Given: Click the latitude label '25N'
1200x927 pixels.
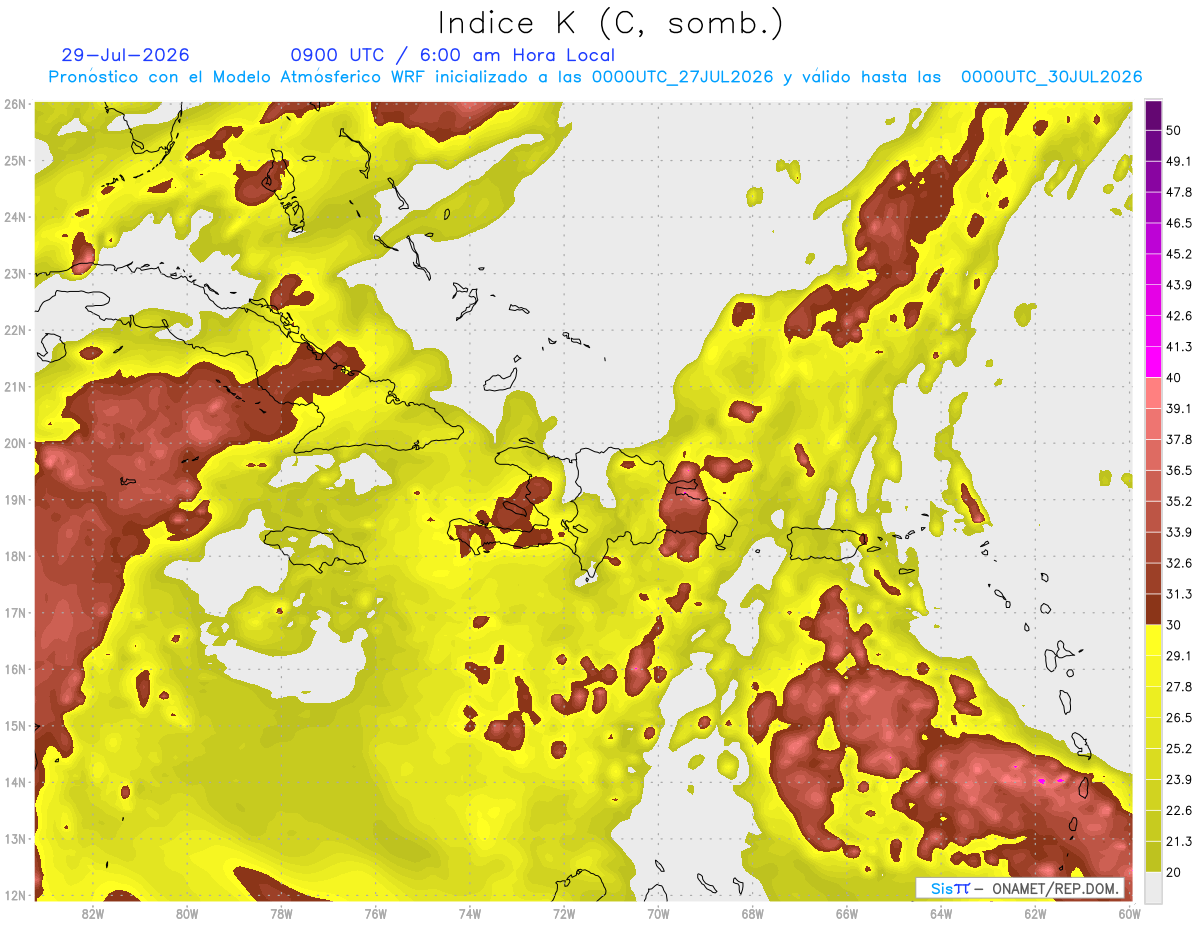Looking at the screenshot, I should click(15, 160).
